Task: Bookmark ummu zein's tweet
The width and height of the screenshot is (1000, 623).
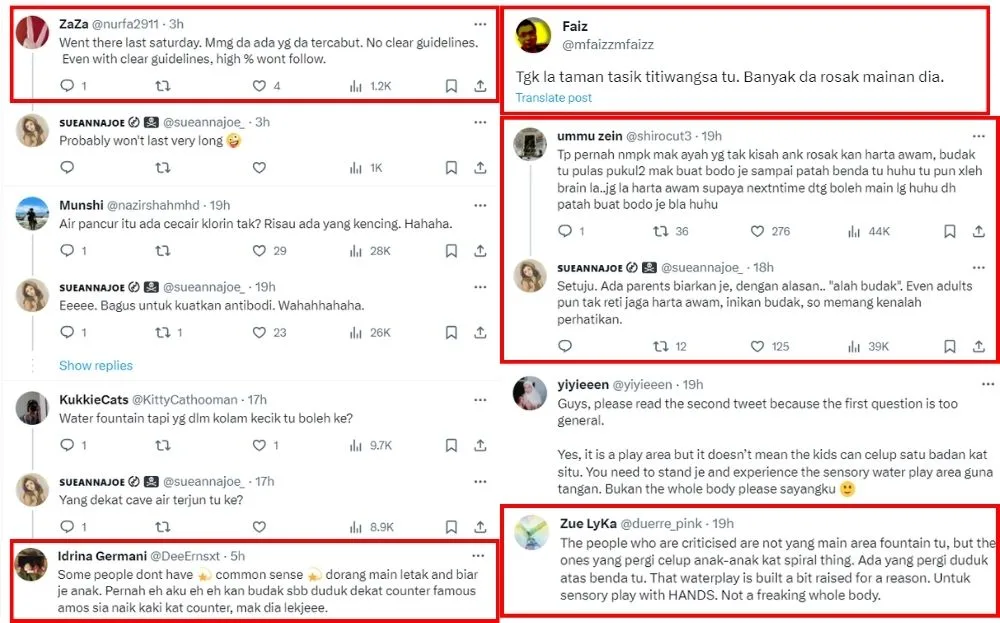Action: pos(949,231)
